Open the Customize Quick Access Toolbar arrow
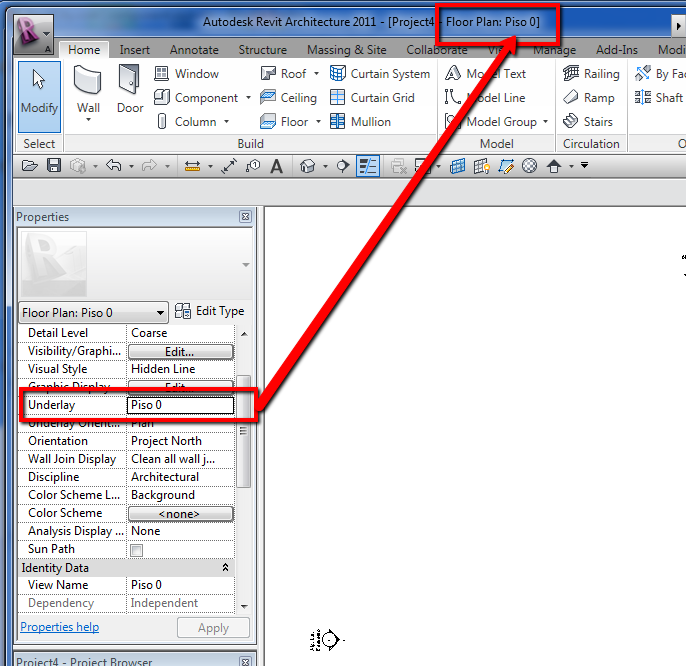 (584, 165)
